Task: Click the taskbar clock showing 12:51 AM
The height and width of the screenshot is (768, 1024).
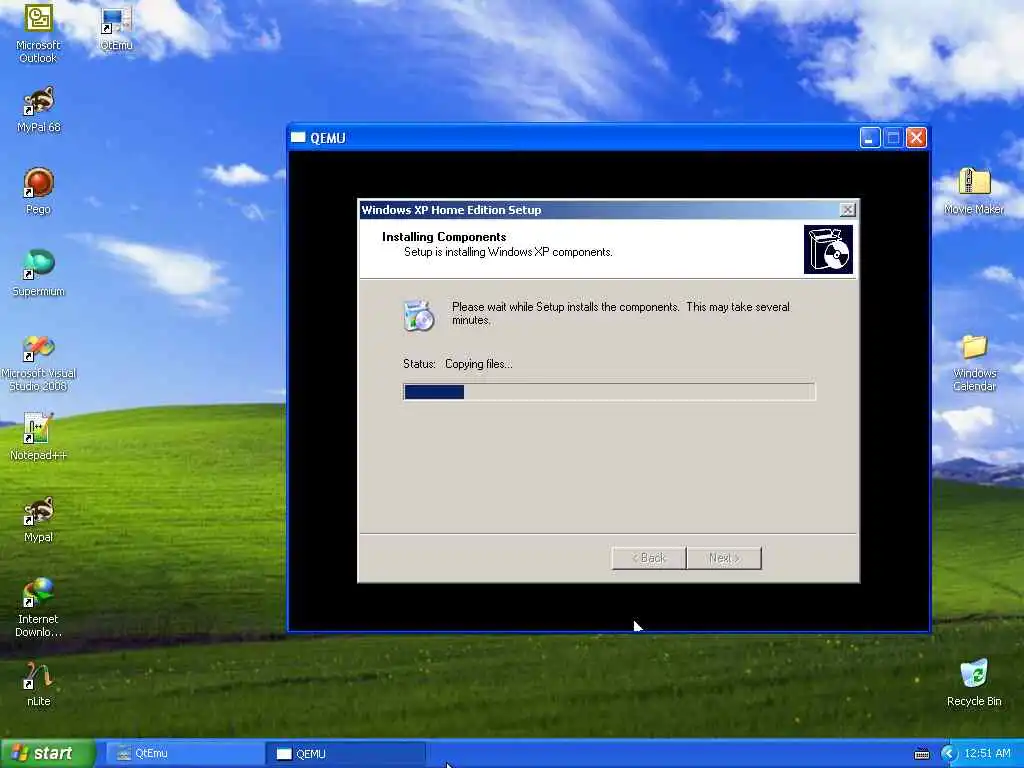Action: (x=987, y=754)
